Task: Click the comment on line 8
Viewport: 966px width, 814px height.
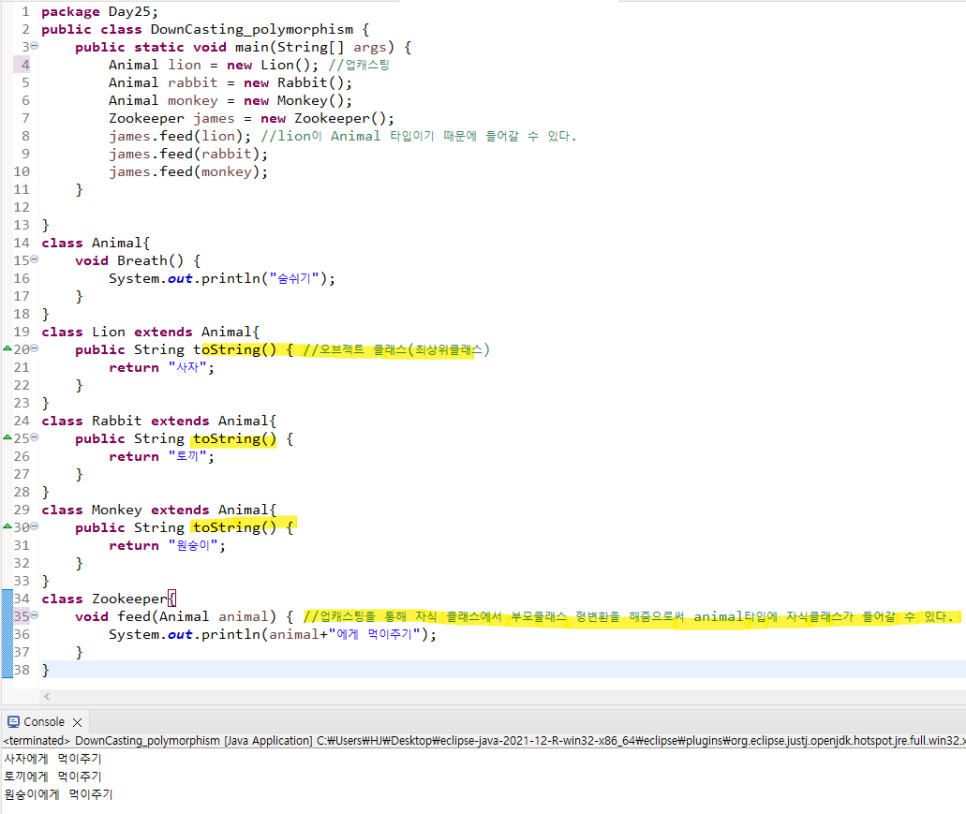Action: click(418, 136)
